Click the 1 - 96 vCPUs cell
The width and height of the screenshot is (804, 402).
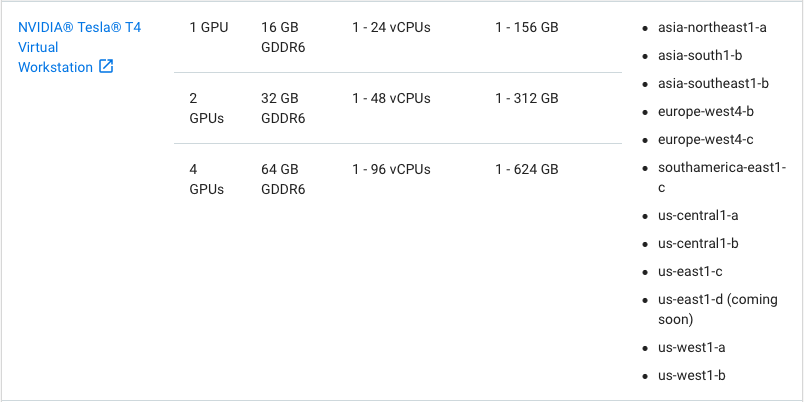coord(391,169)
